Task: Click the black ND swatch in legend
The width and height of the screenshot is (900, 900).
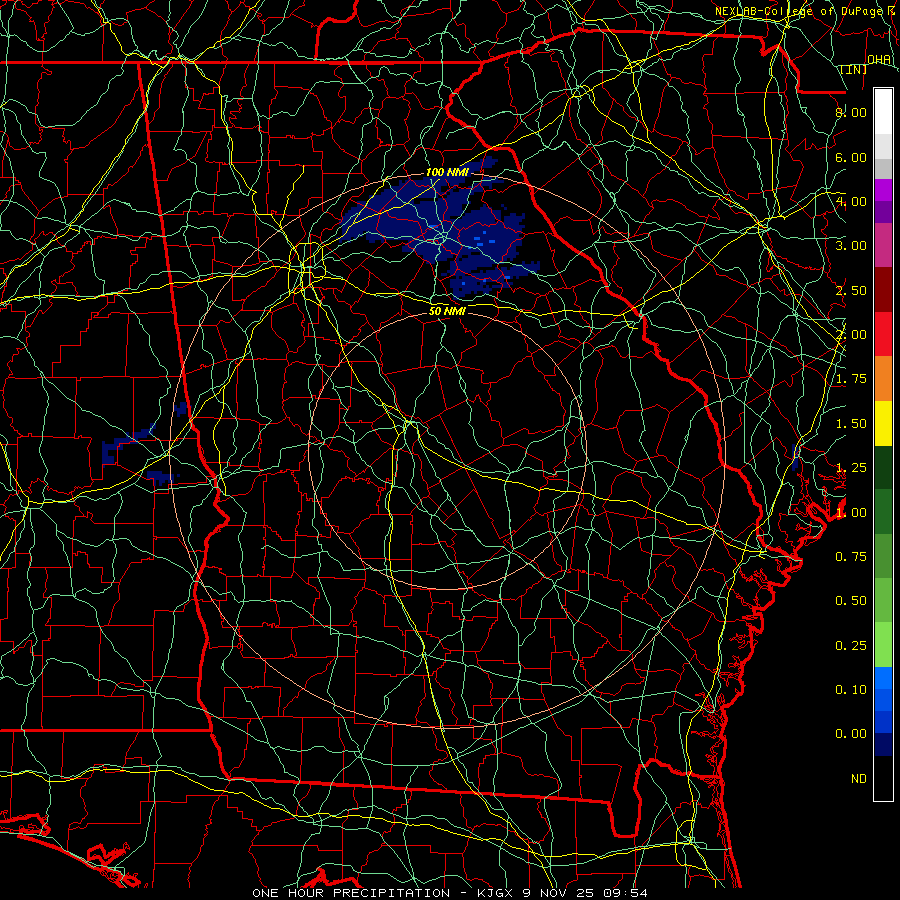Action: (x=883, y=778)
